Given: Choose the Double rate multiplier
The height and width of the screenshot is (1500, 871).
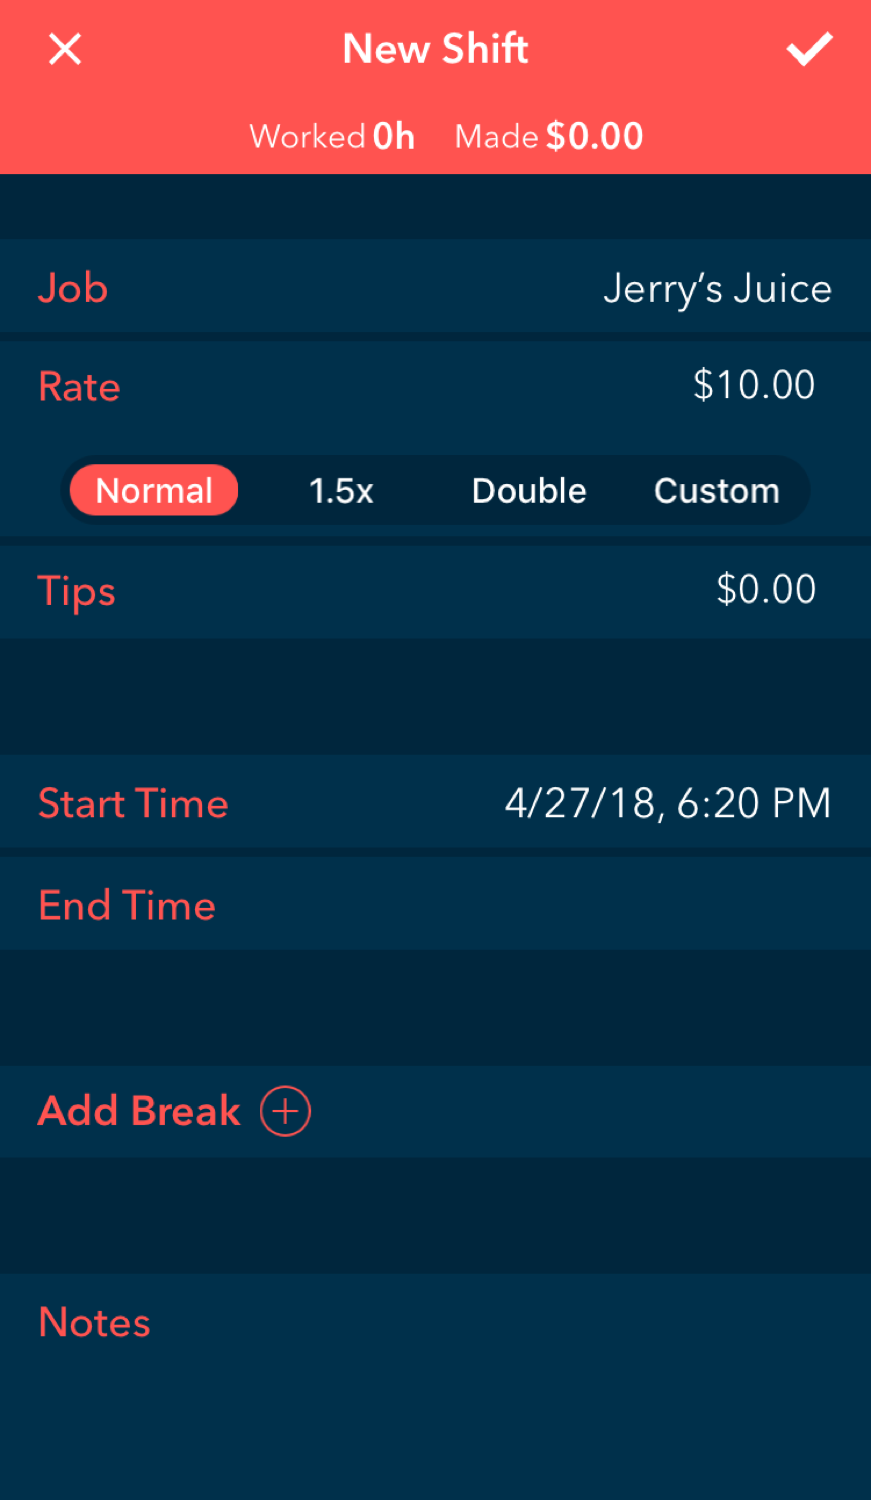Looking at the screenshot, I should coord(529,491).
